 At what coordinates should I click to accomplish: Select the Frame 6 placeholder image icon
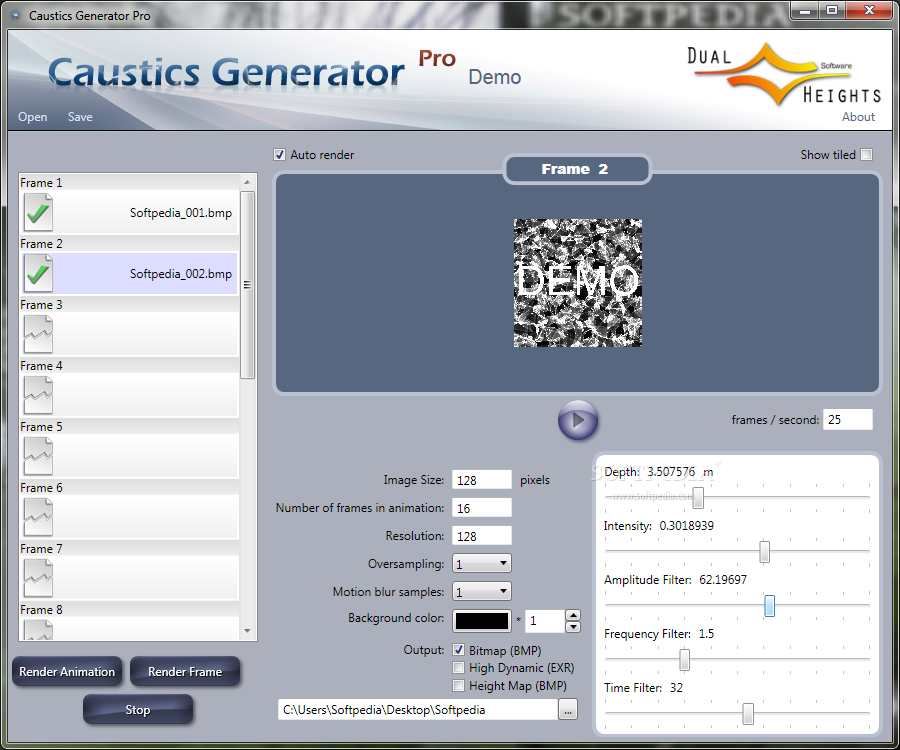pyautogui.click(x=38, y=517)
